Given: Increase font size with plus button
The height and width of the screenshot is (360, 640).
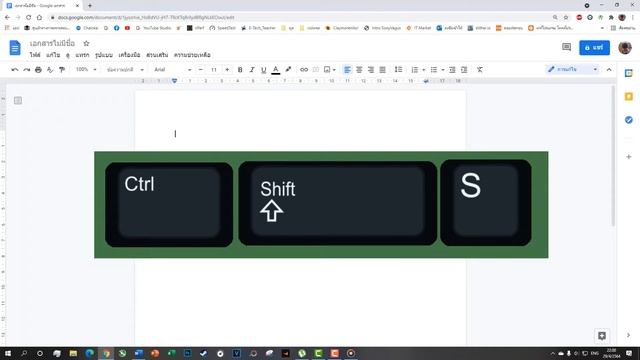Looking at the screenshot, I should 227,70.
